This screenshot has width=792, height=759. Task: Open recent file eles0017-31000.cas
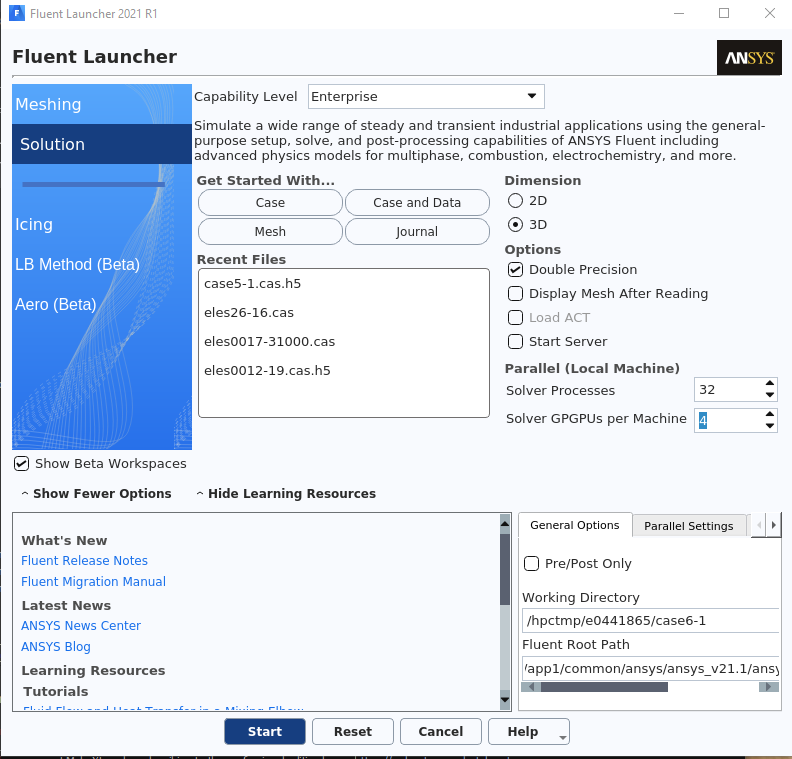point(269,342)
